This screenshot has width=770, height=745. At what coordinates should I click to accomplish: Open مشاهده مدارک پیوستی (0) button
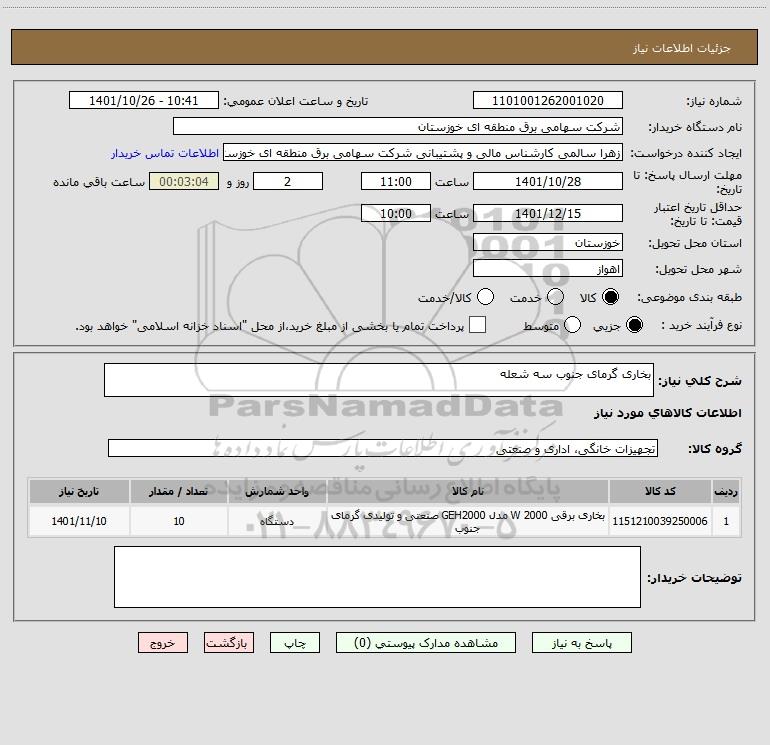426,643
